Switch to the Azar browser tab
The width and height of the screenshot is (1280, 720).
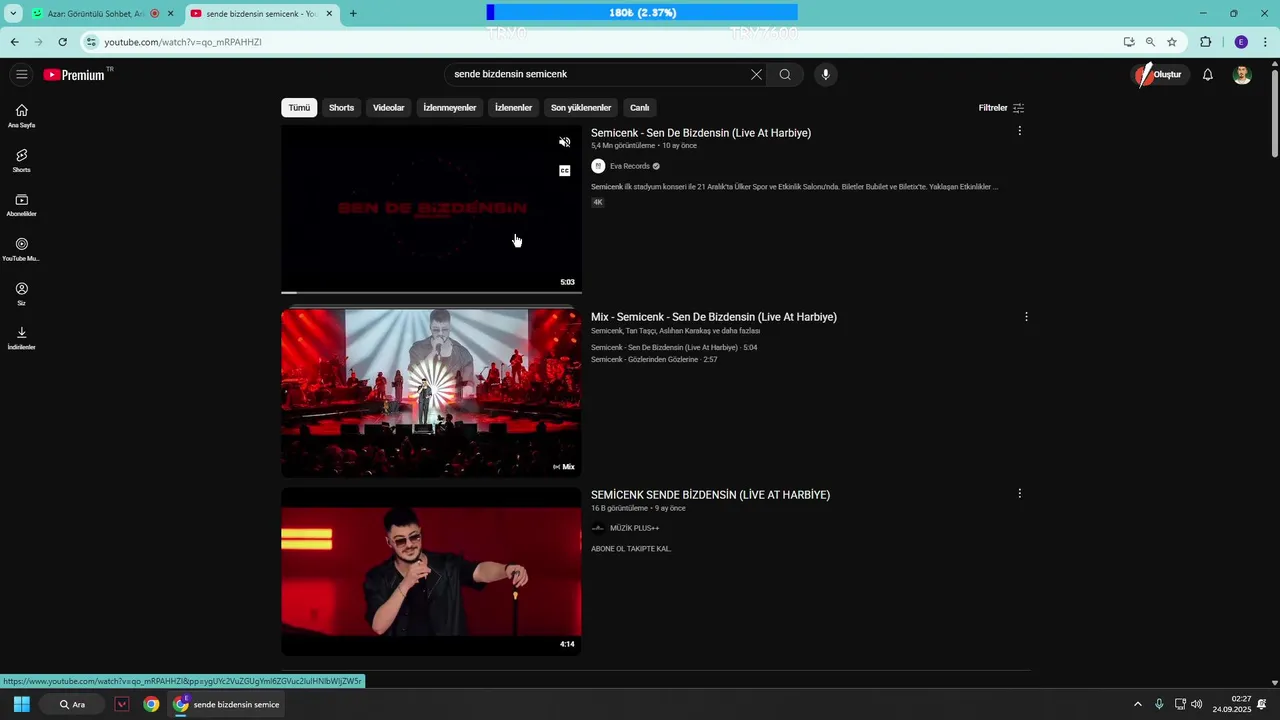pyautogui.click(x=98, y=14)
